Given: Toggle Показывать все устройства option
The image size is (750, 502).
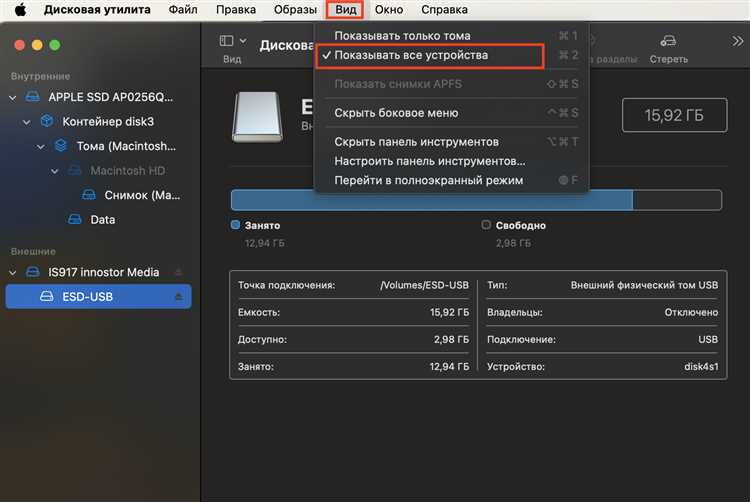Looking at the screenshot, I should coord(452,55).
